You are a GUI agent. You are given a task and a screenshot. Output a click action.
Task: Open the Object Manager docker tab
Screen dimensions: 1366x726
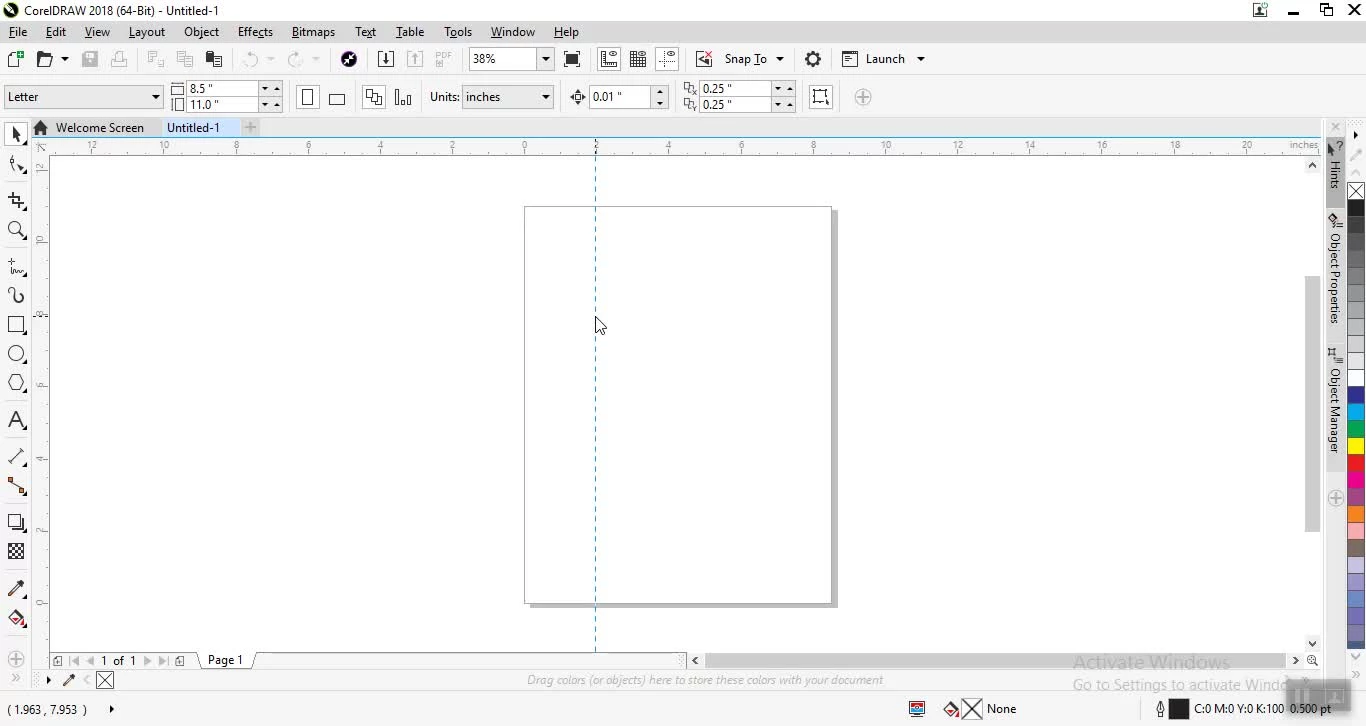point(1335,401)
